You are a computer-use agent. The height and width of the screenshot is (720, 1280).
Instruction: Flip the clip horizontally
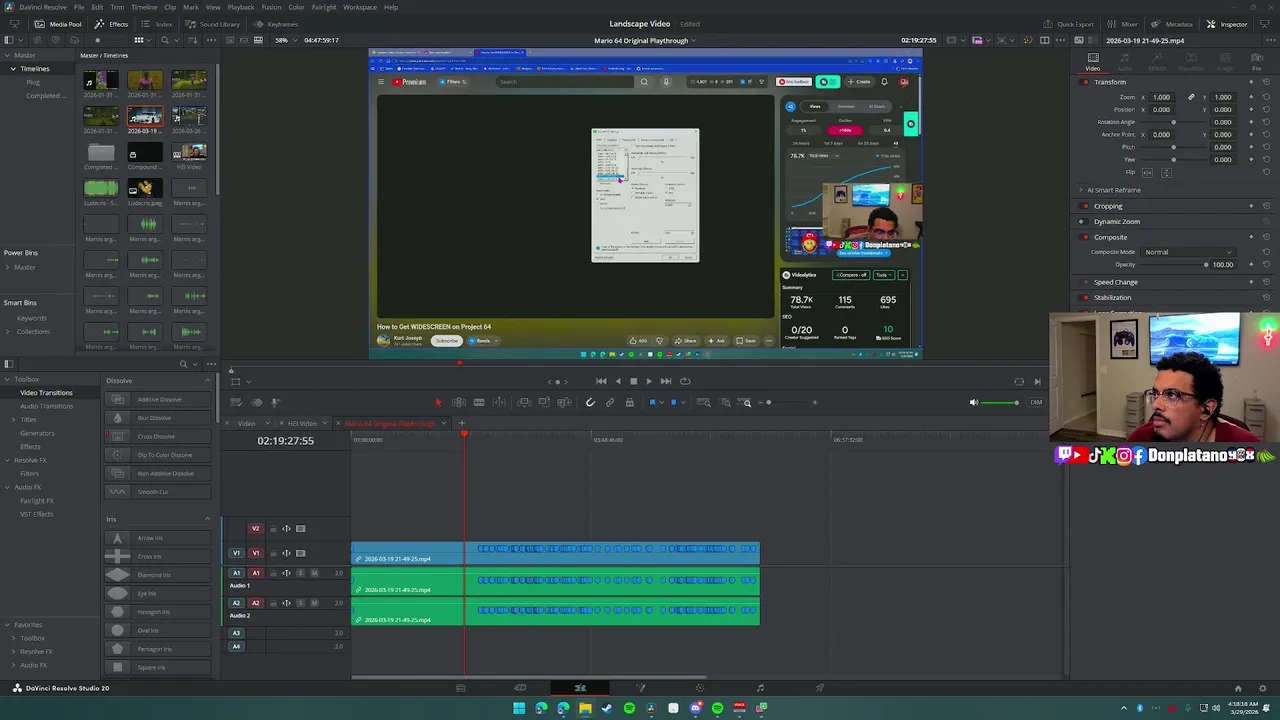click(x=1148, y=173)
